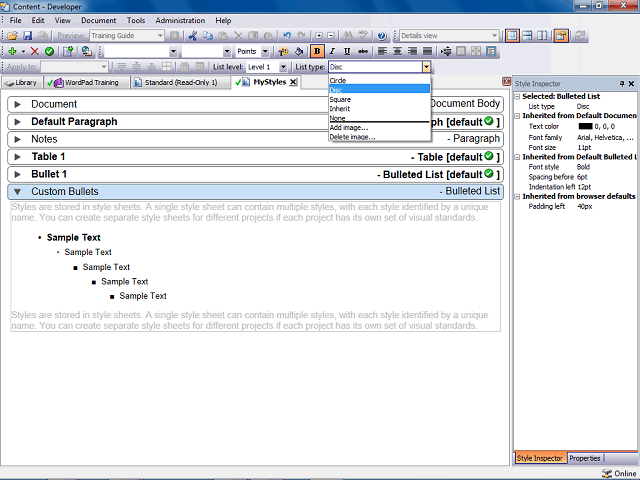Select Align right paragraph button
This screenshot has width=640, height=480.
tap(412, 51)
